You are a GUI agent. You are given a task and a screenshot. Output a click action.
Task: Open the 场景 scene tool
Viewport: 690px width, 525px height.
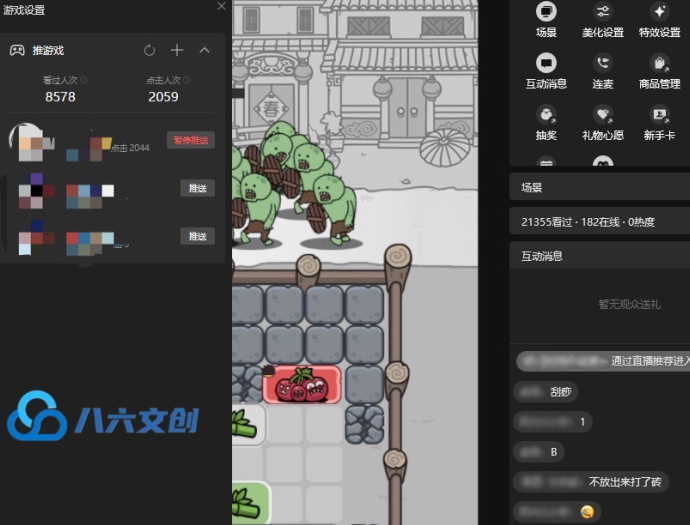point(546,20)
